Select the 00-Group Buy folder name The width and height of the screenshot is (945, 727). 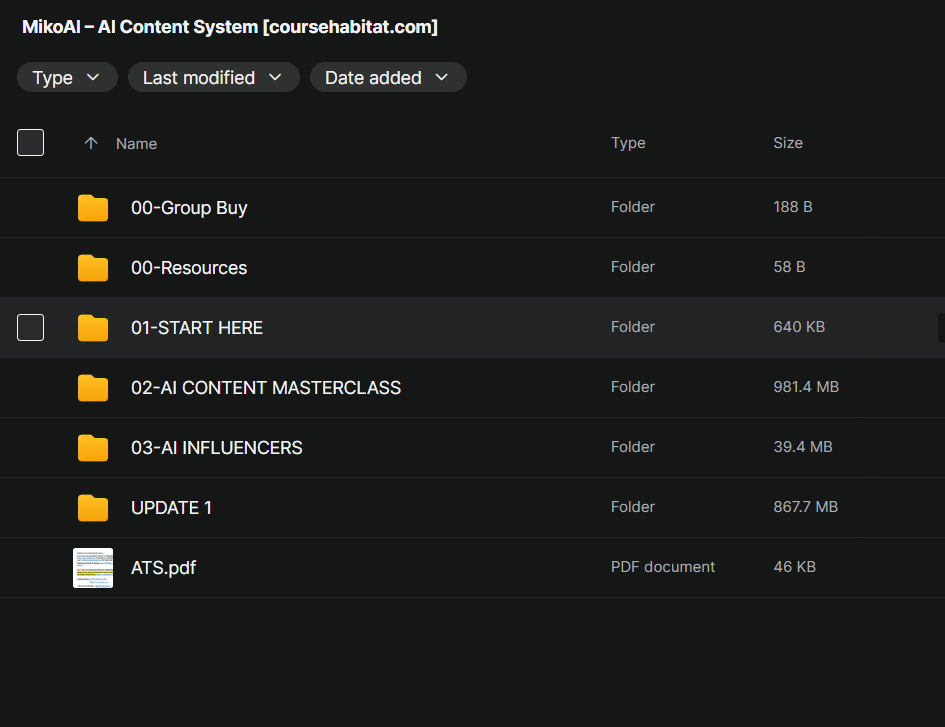[x=189, y=208]
